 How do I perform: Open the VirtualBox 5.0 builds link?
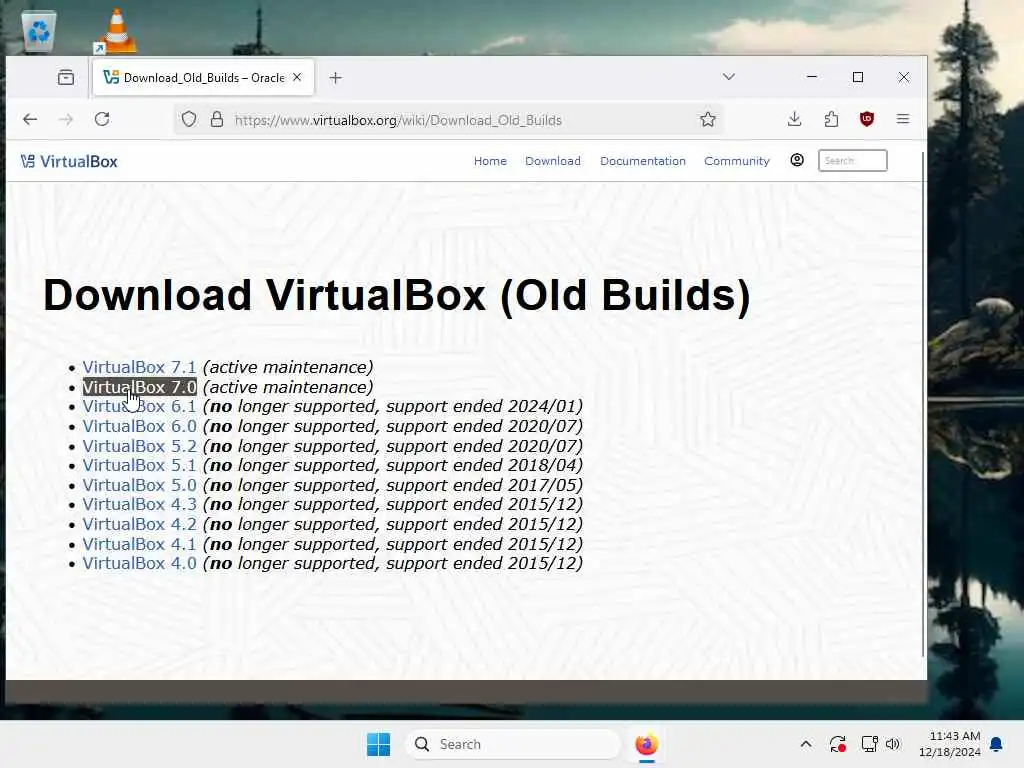(x=139, y=485)
